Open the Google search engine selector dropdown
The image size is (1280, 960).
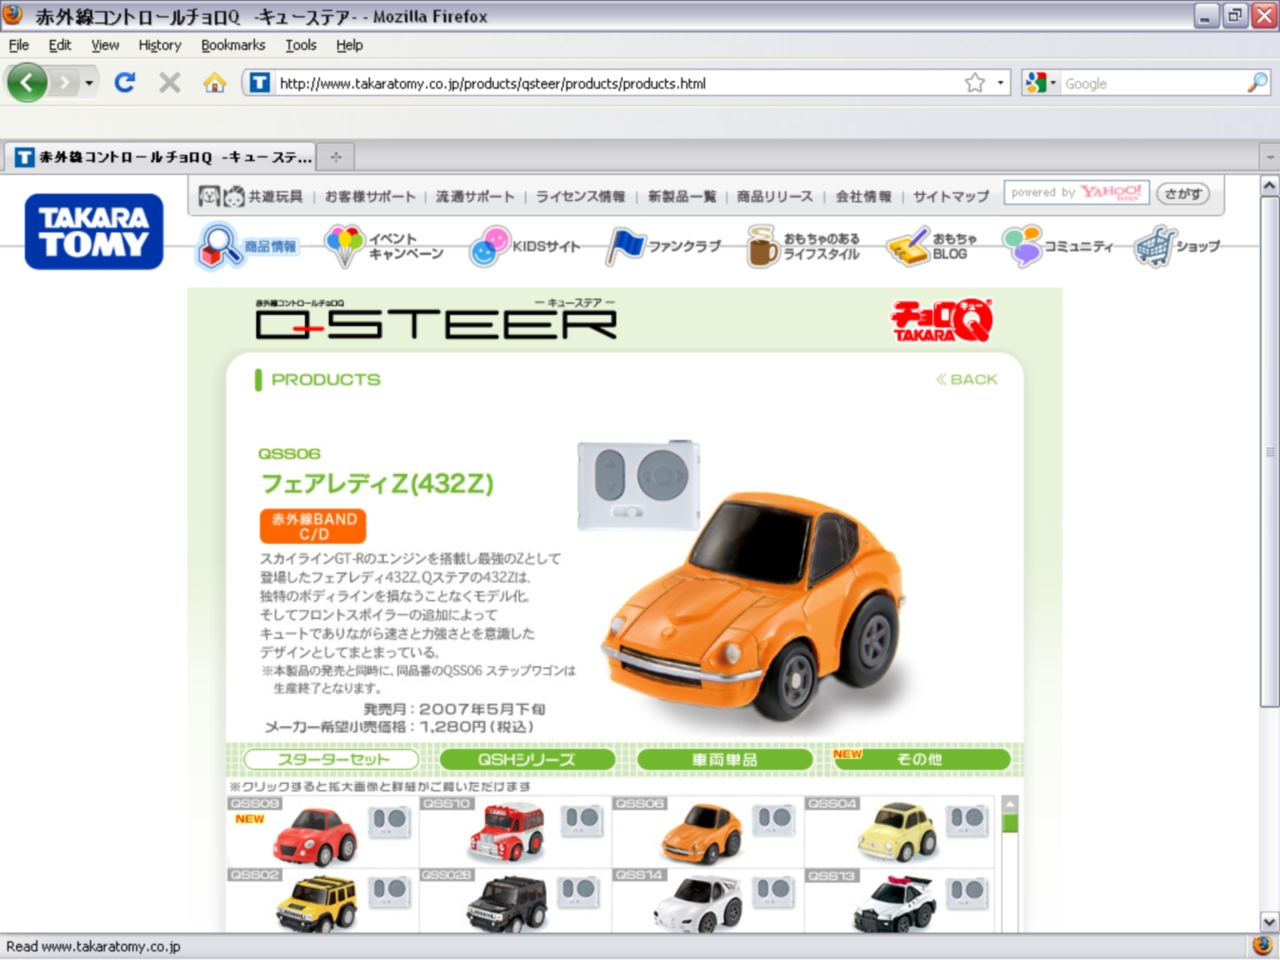click(x=1040, y=83)
